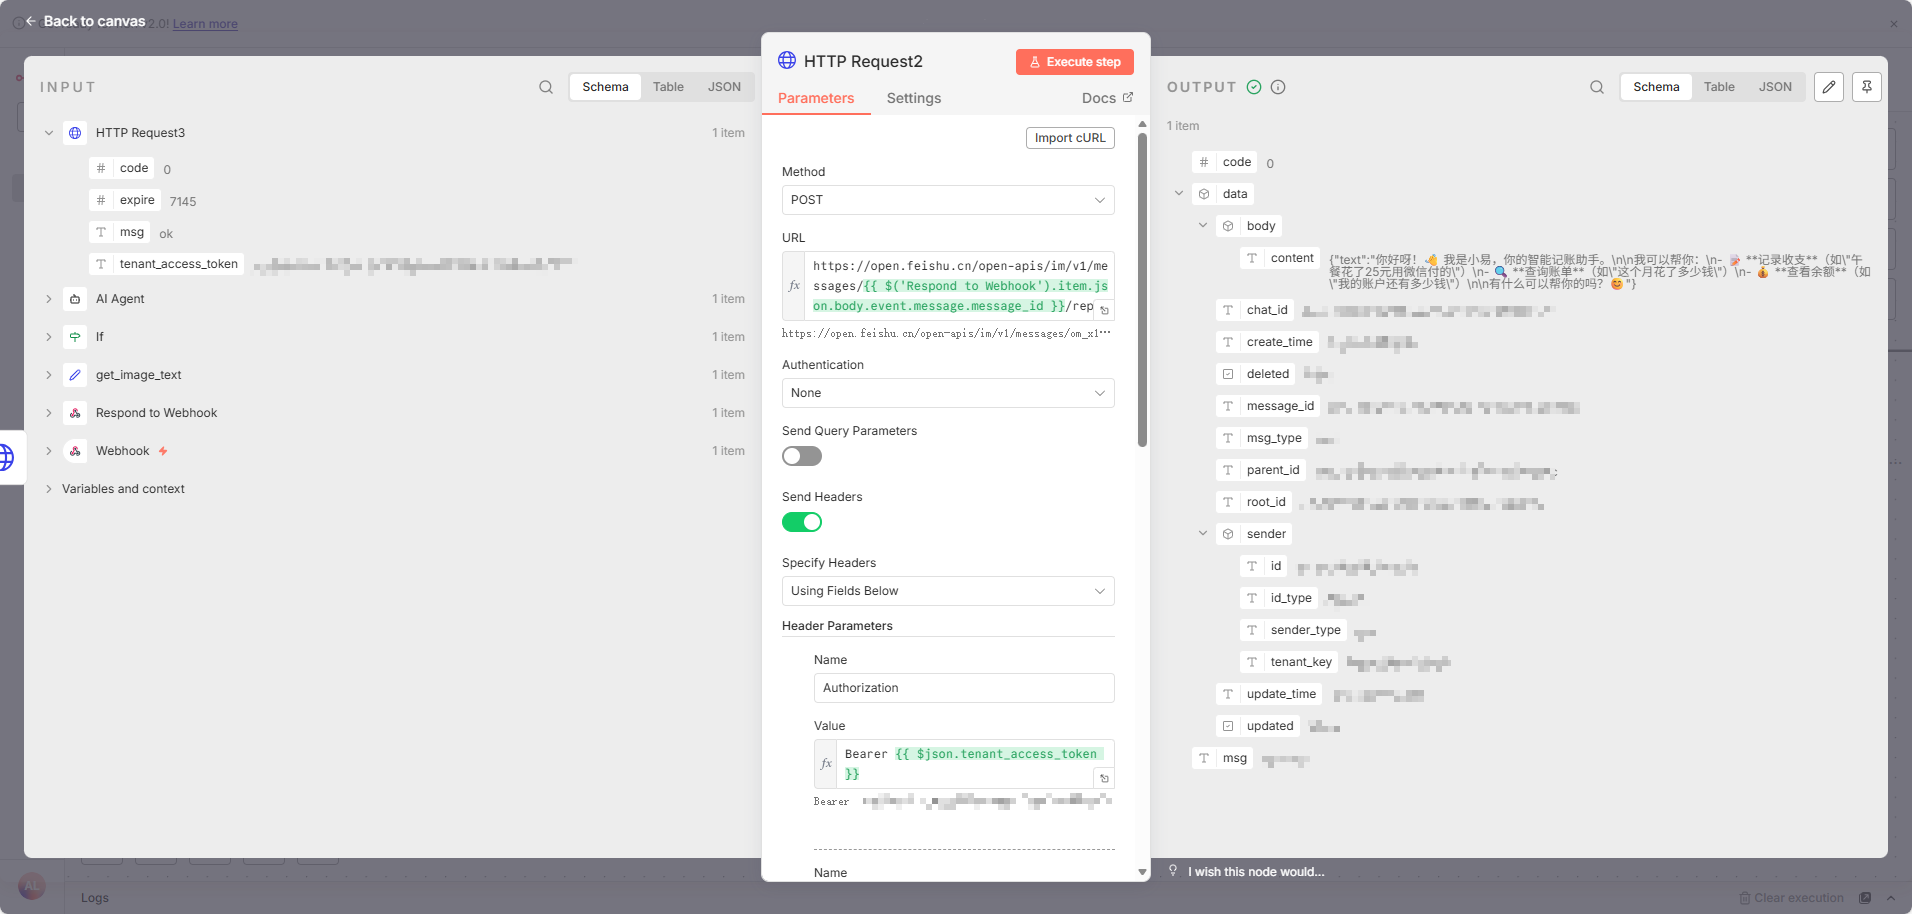Enable the Send Query Parameters toggle
This screenshot has height=914, width=1912.
(x=801, y=456)
